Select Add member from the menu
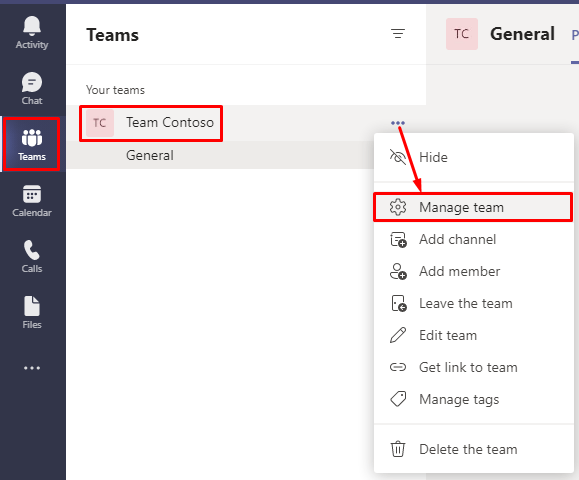Viewport: 579px width, 480px height. click(x=474, y=271)
